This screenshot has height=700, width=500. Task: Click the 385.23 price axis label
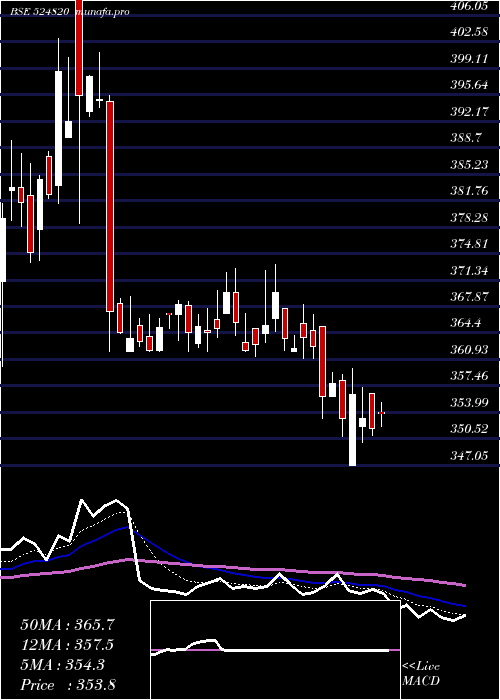468,165
